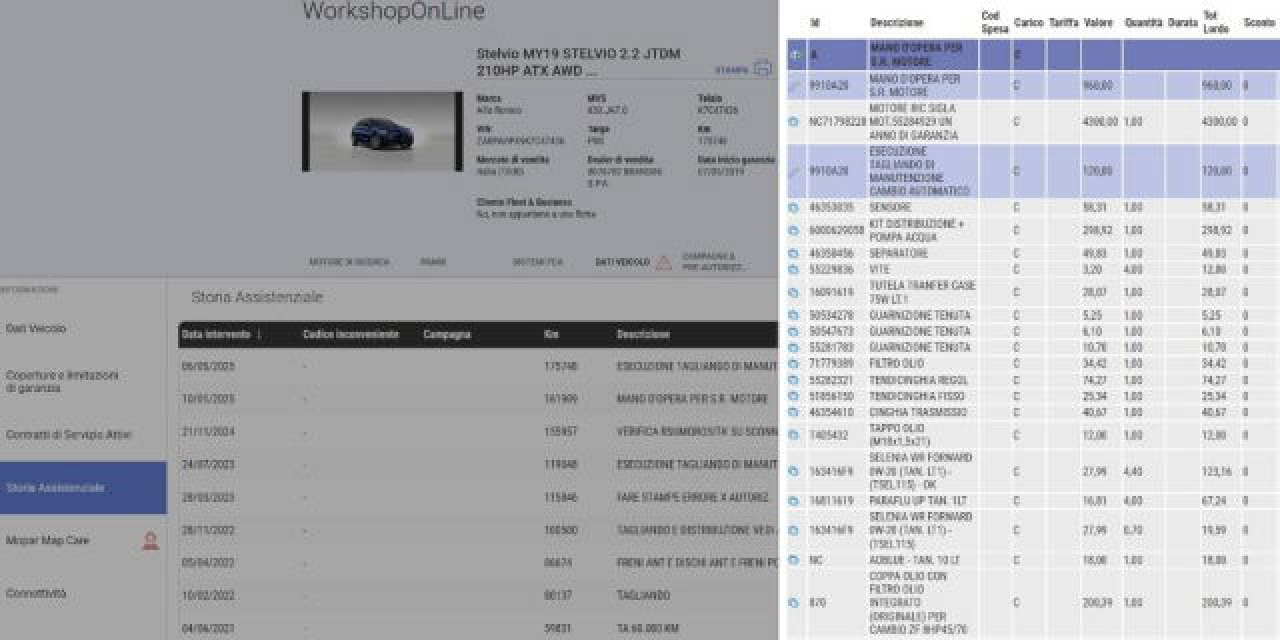Image resolution: width=1280 pixels, height=640 pixels.
Task: Click the wrench icon of Esecuzione Tagliando row
Action: (x=795, y=171)
